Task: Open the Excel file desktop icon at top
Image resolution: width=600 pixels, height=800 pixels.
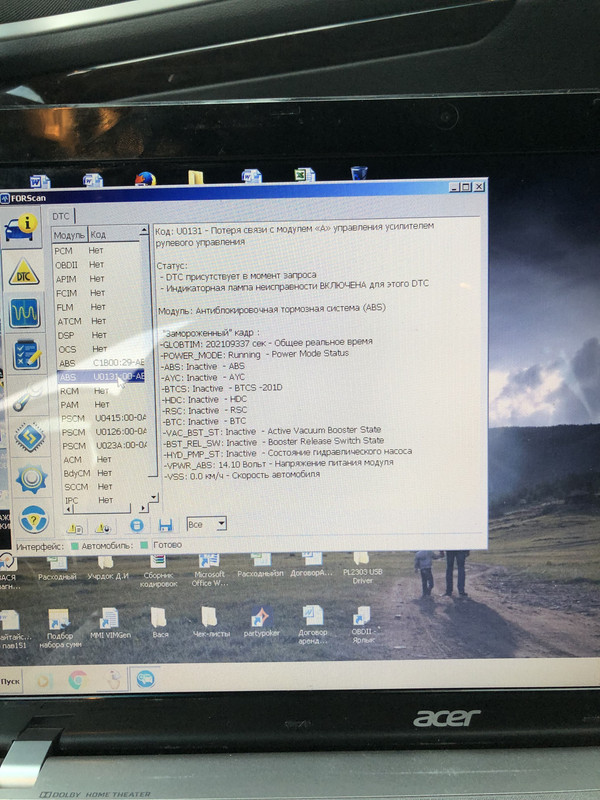Action: (x=305, y=175)
